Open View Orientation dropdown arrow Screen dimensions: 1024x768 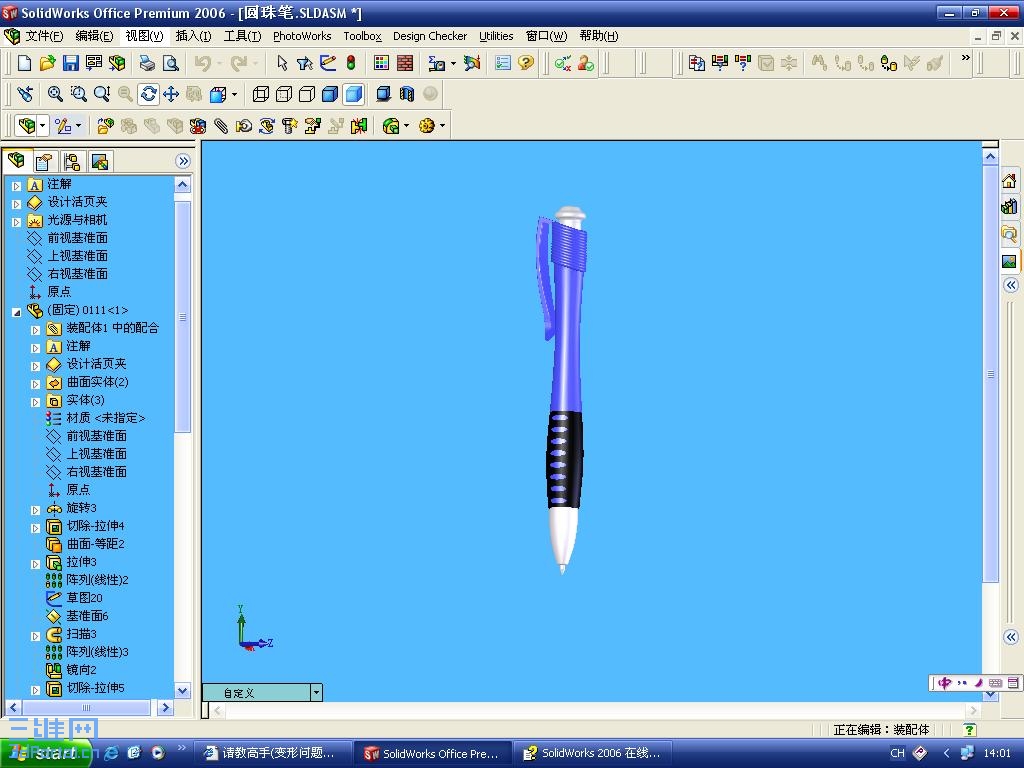pos(234,95)
